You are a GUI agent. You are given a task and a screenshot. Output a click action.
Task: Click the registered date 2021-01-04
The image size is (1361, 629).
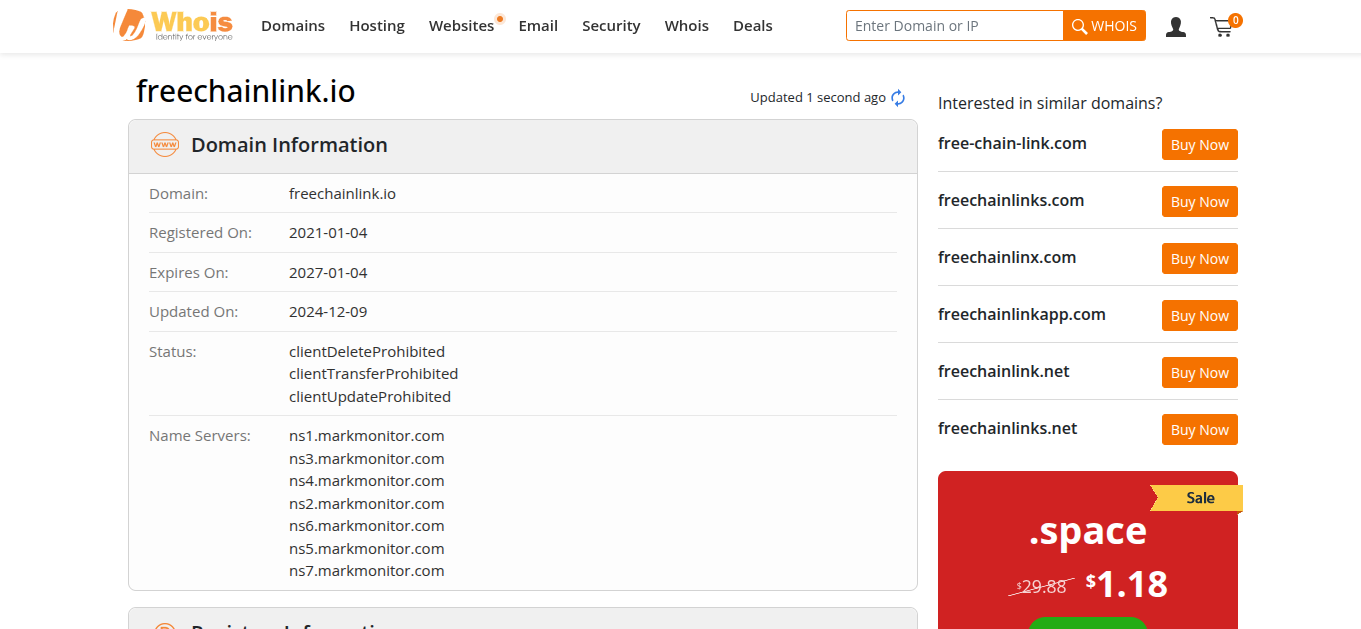328,233
